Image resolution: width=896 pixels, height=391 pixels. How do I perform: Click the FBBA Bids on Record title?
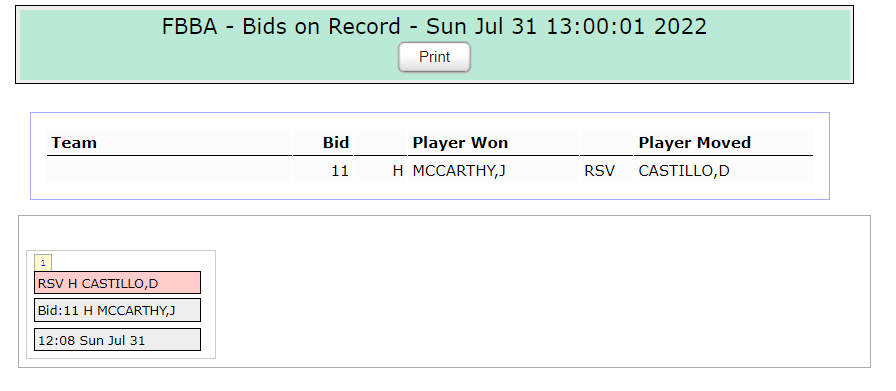point(434,26)
